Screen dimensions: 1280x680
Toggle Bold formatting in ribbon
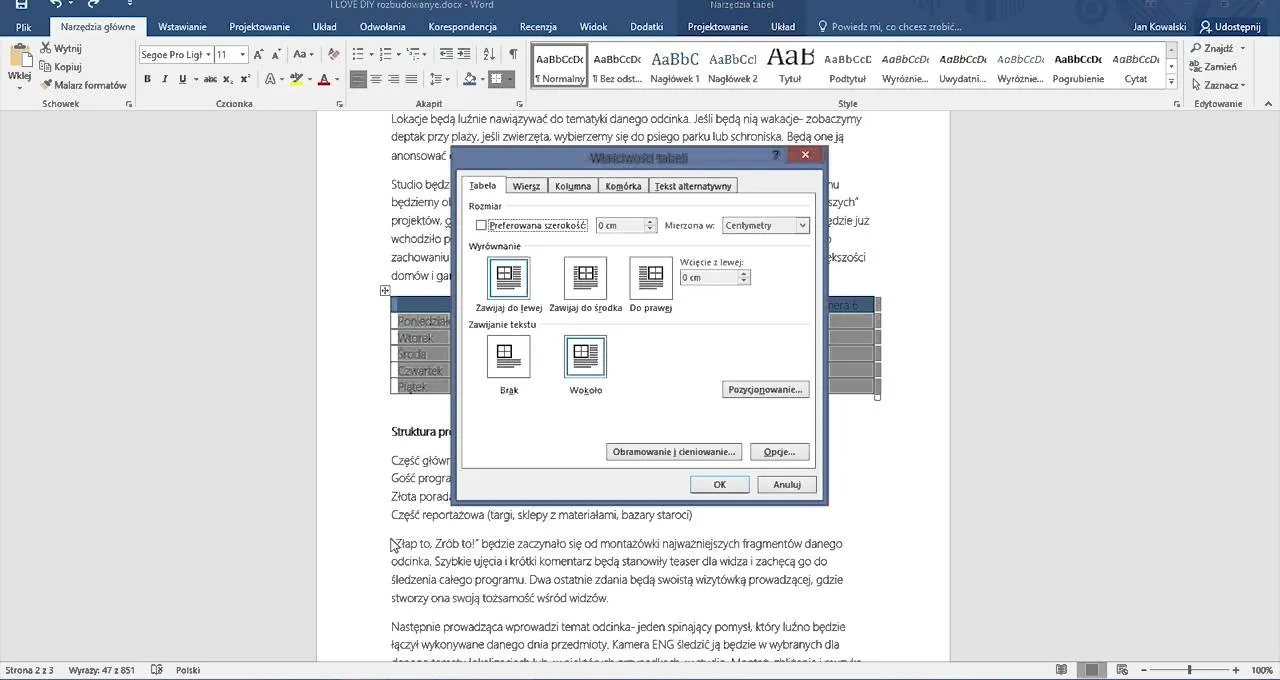148,79
